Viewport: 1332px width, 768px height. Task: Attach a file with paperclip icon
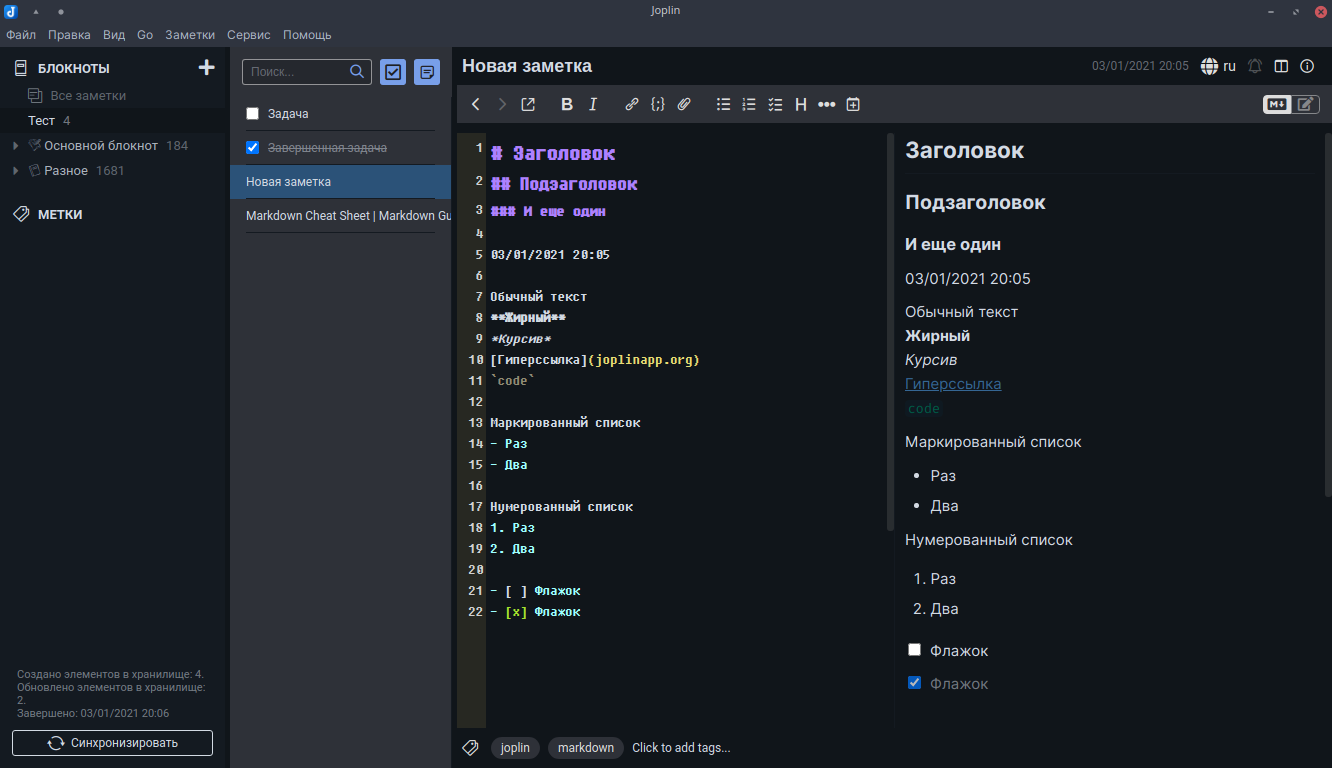pos(684,104)
